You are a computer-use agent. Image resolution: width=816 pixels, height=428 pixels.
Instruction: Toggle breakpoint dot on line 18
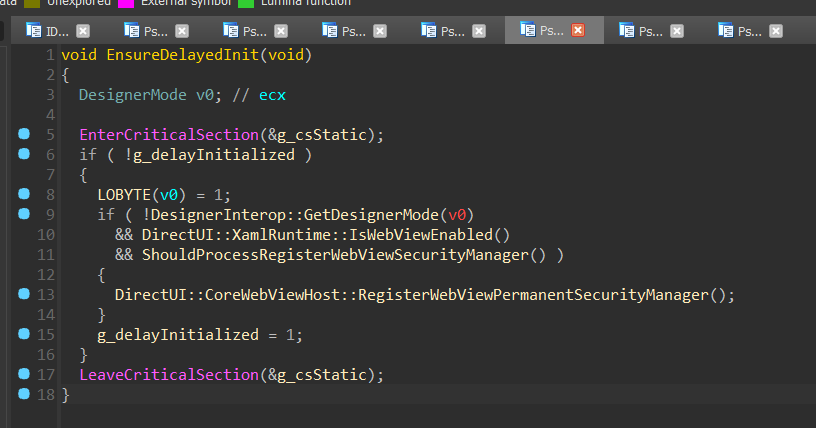[x=24, y=394]
